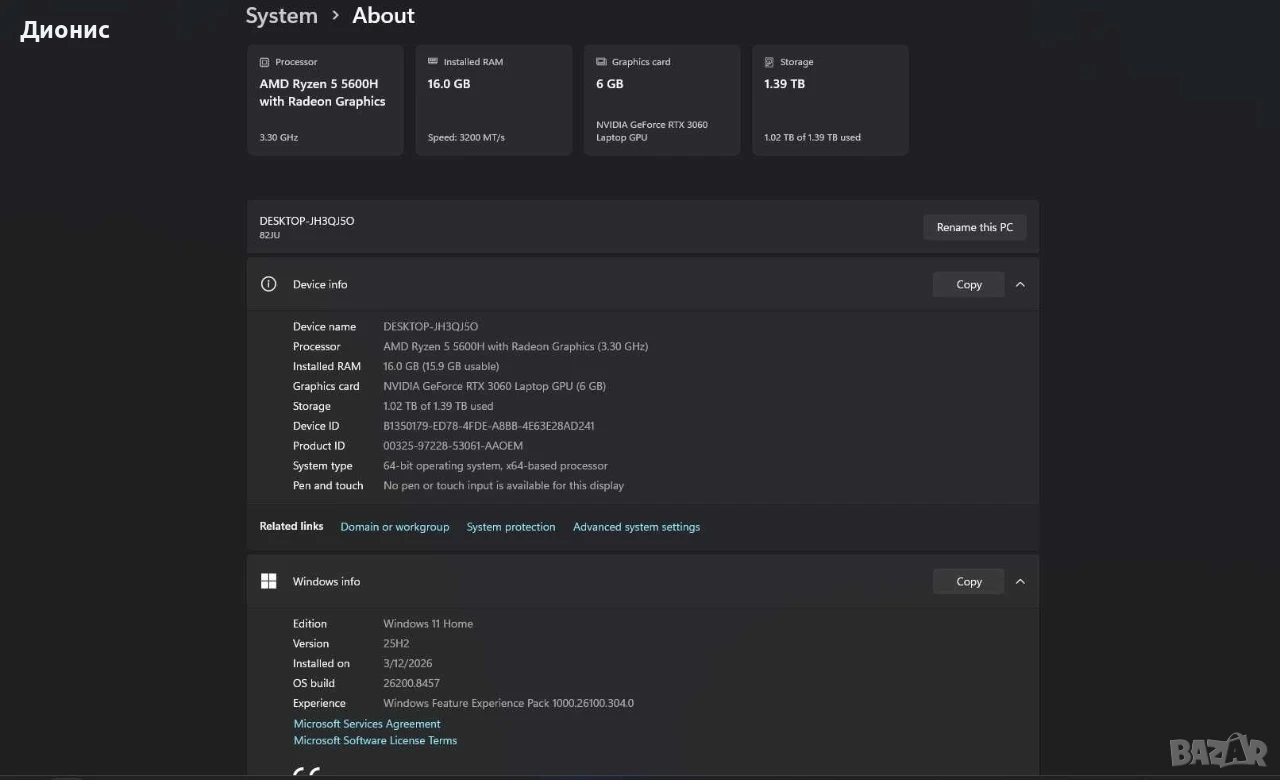Click the Installed on date 3/12/2026
Image resolution: width=1280 pixels, height=780 pixels.
point(408,663)
